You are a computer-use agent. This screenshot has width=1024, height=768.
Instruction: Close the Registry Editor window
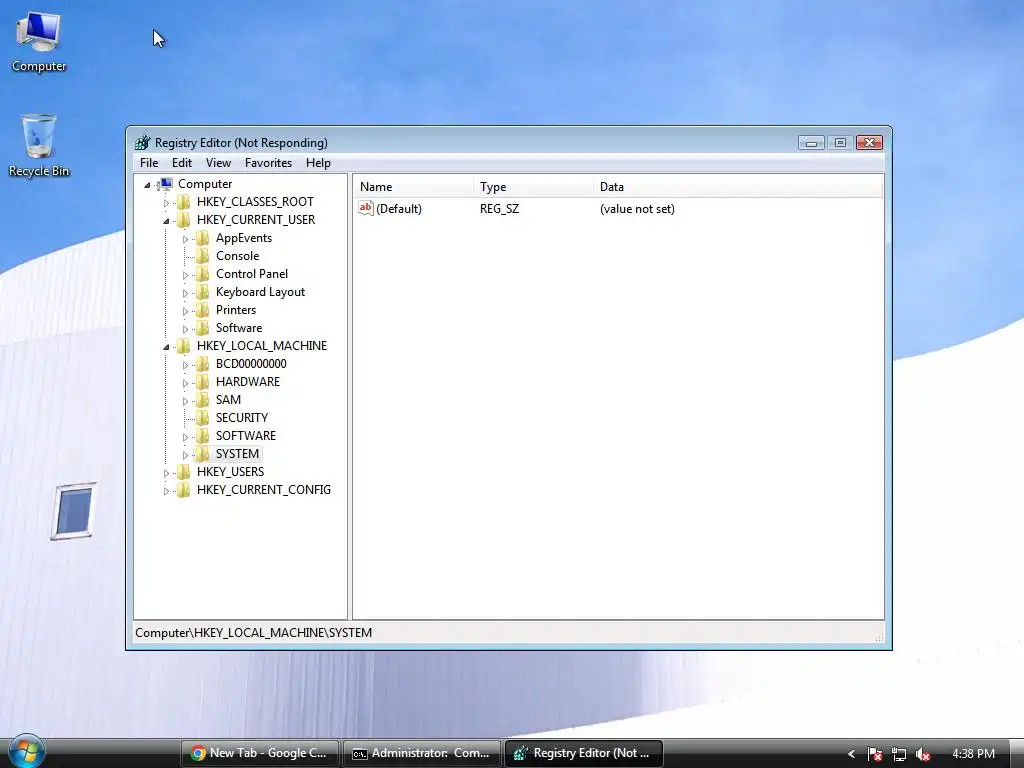869,142
